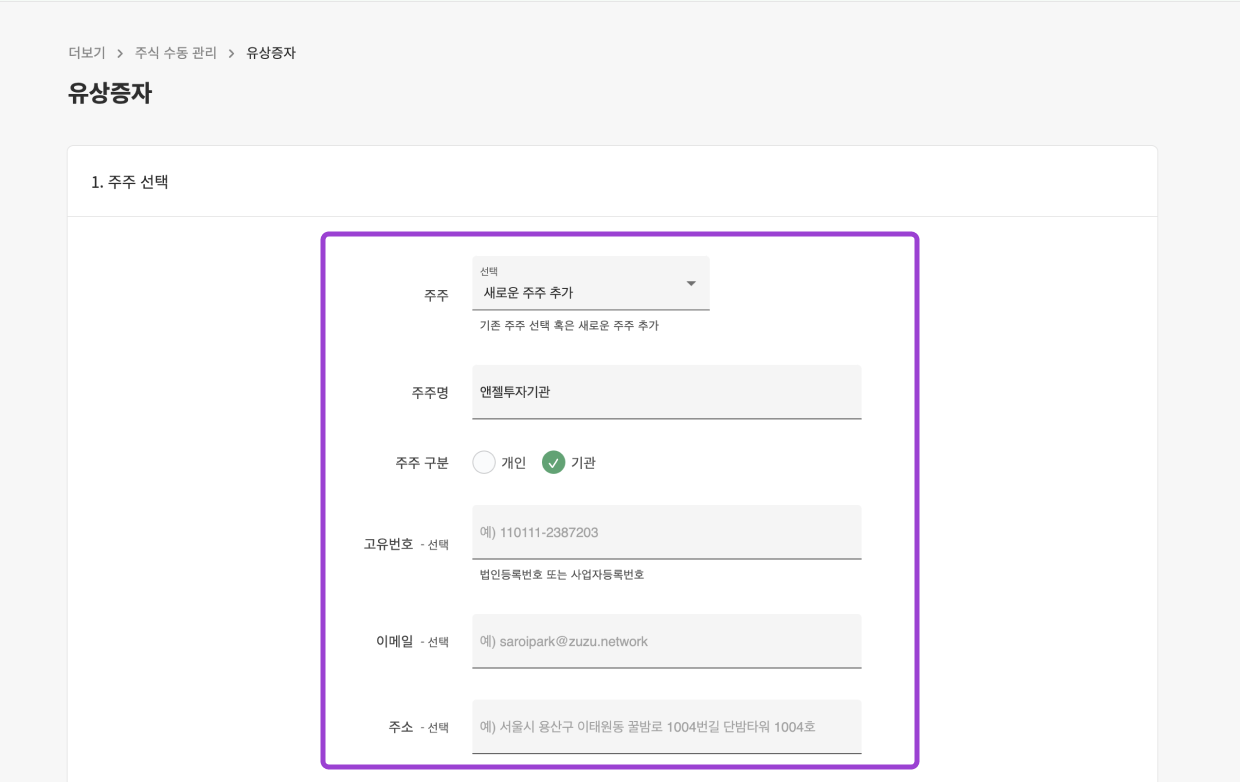Focus the 주소 address field
Screen dimensions: 1240x782
(x=666, y=727)
